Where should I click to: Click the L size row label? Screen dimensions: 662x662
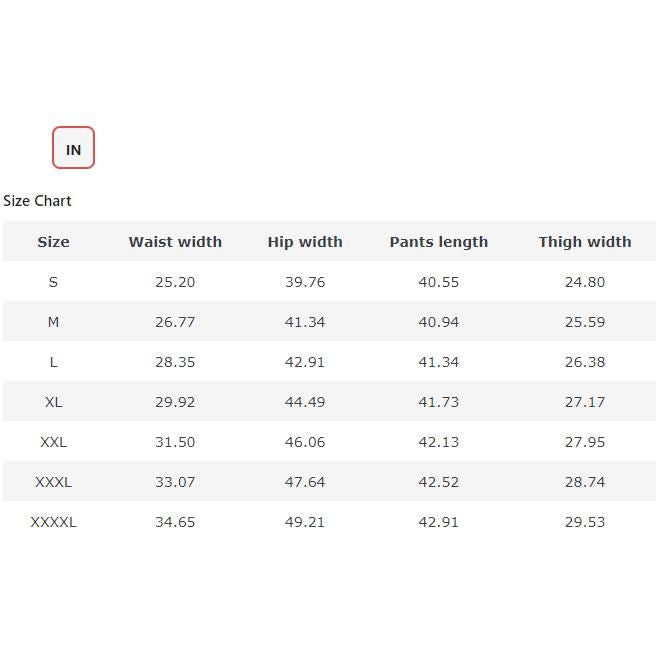[53, 362]
